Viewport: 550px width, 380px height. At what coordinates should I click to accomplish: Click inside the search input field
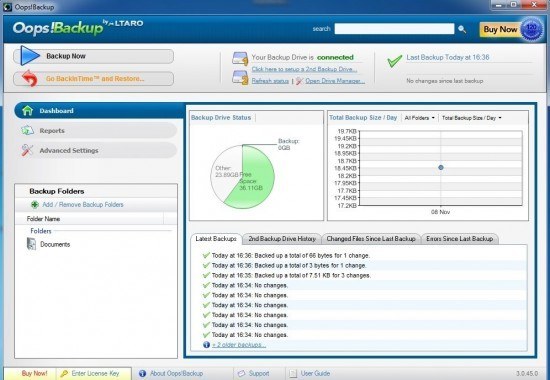click(394, 29)
